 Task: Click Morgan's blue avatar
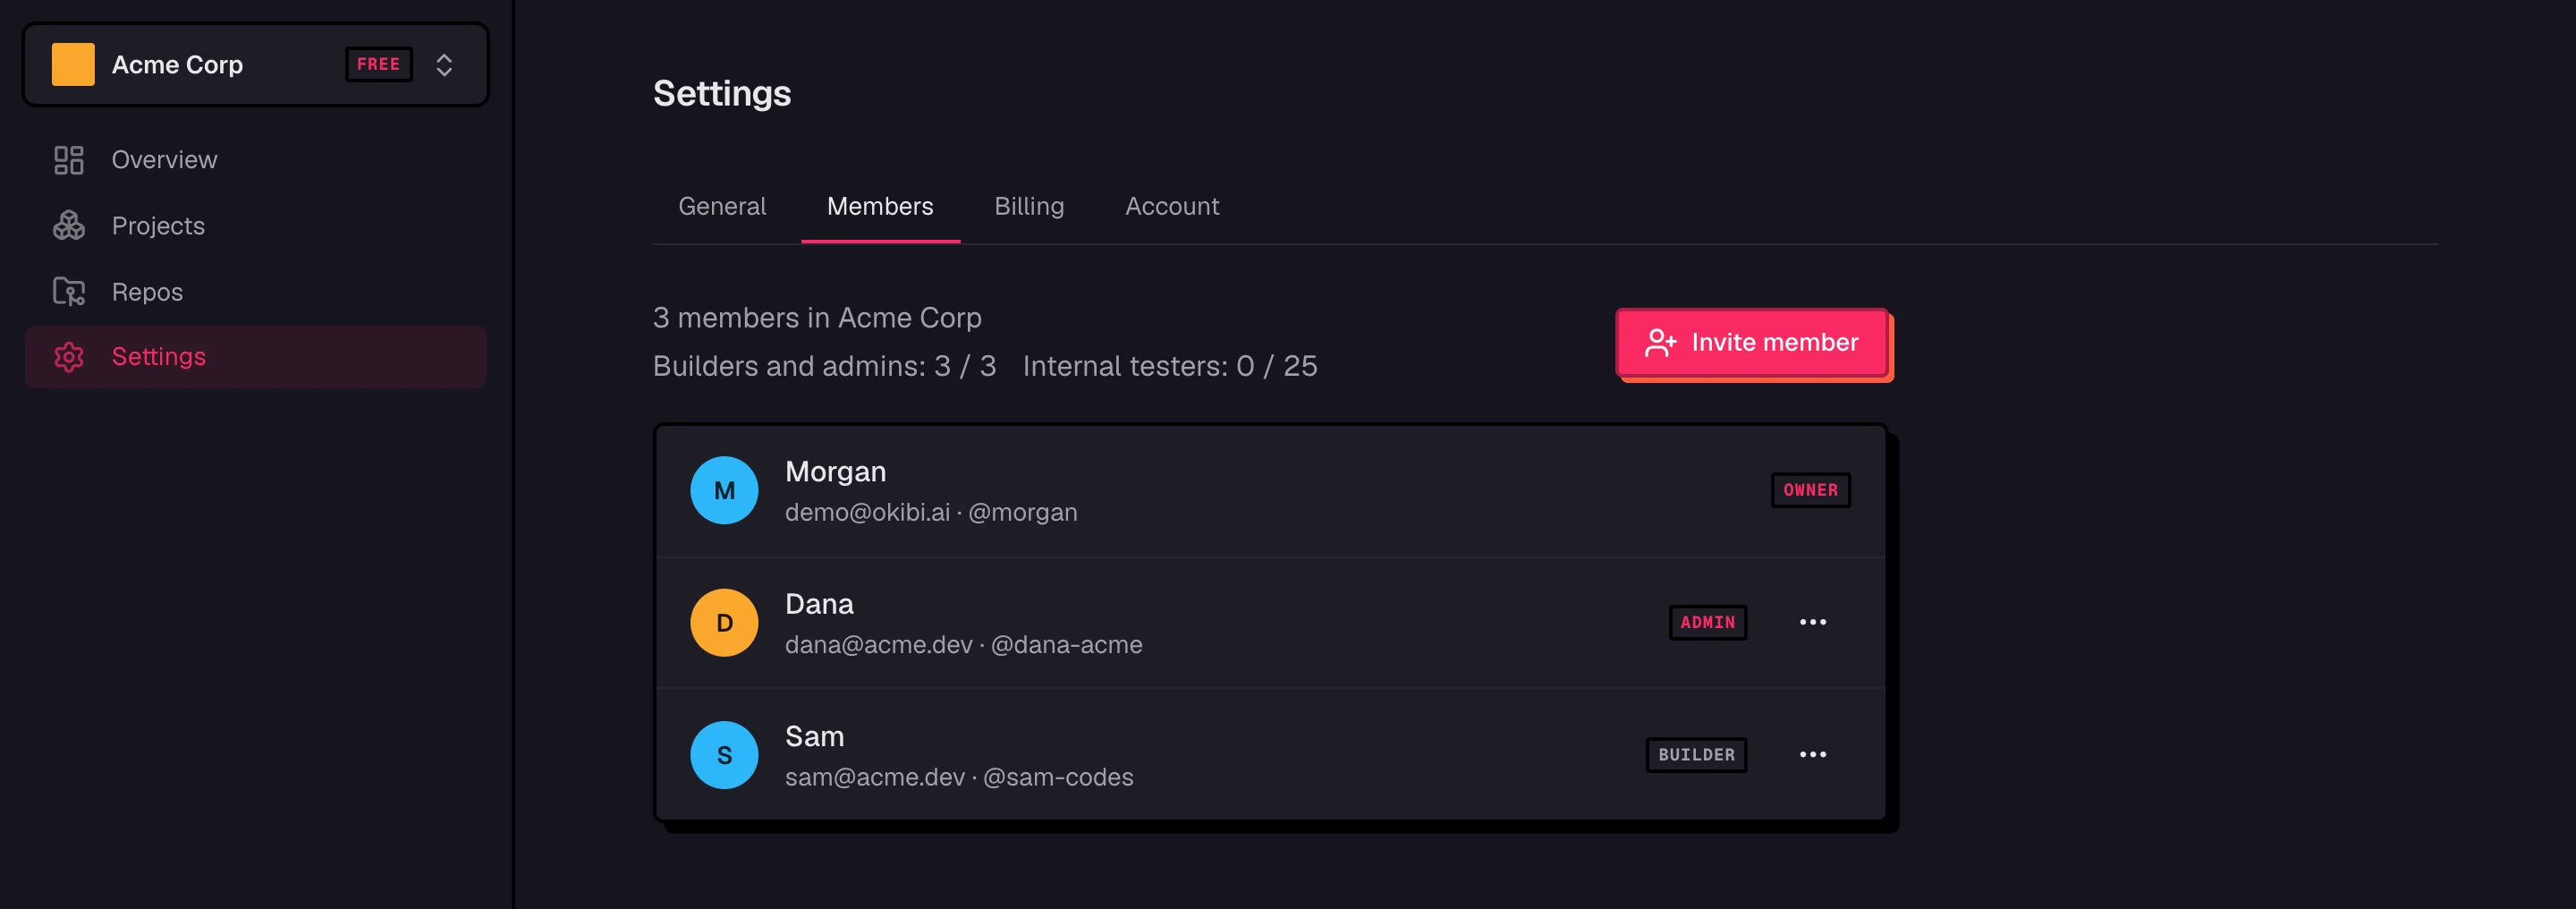pyautogui.click(x=724, y=490)
